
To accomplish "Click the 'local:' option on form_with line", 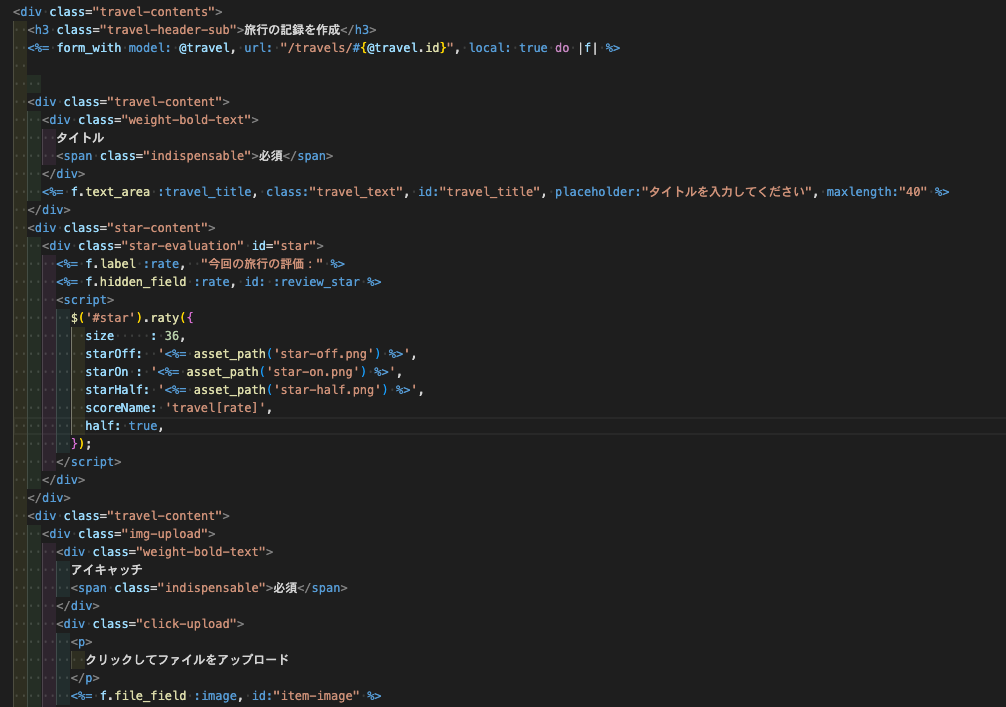I will tap(490, 47).
